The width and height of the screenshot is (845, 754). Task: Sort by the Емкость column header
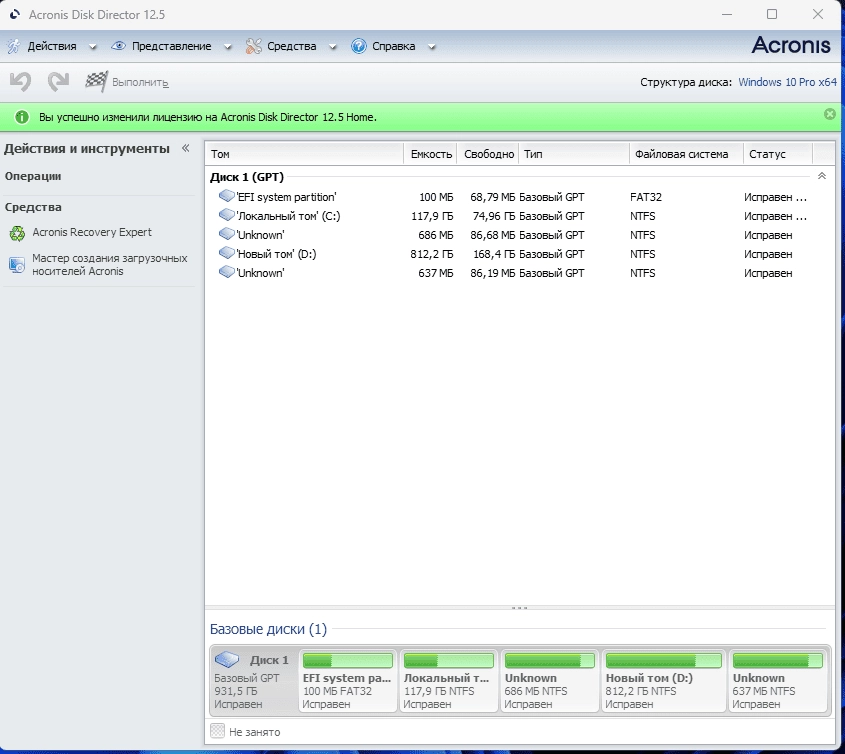click(x=430, y=154)
